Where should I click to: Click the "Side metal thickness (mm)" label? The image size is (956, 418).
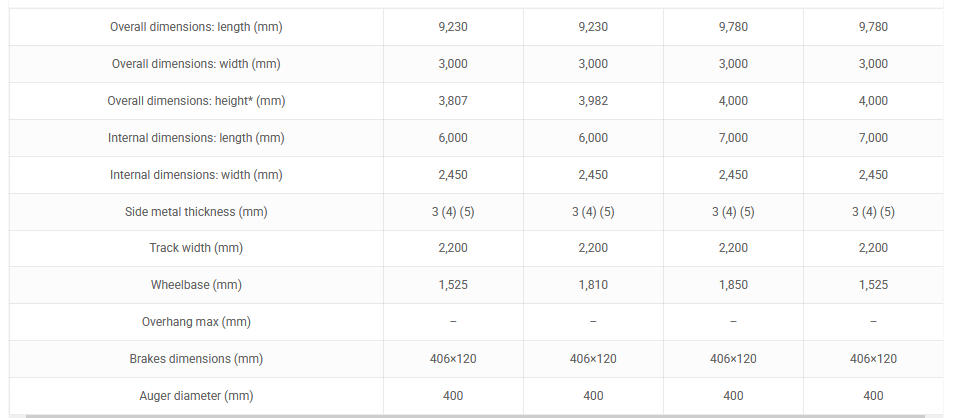196,212
